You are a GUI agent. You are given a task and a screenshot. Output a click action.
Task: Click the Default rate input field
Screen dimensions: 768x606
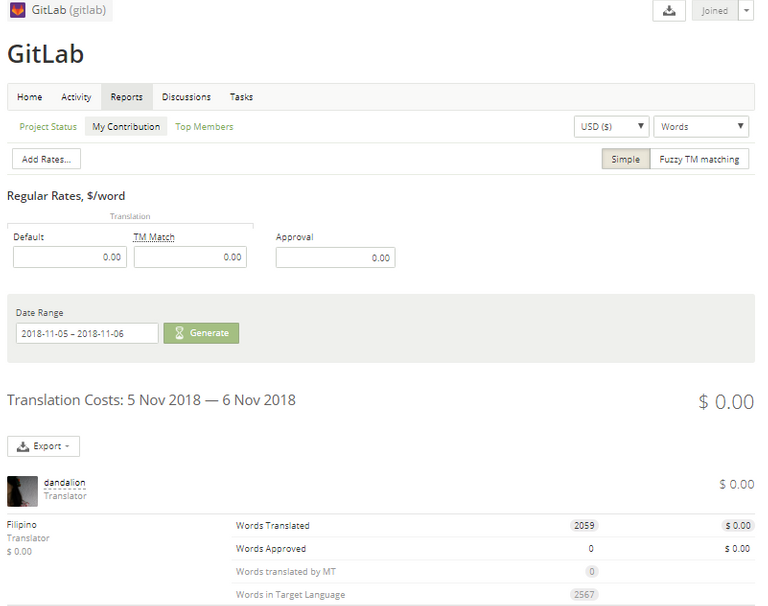pos(70,257)
